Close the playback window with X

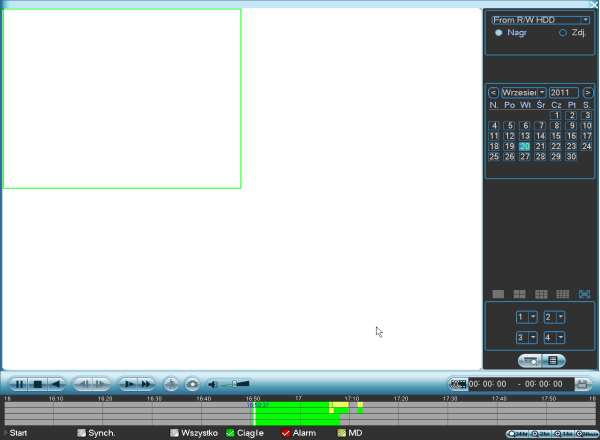click(x=594, y=4)
